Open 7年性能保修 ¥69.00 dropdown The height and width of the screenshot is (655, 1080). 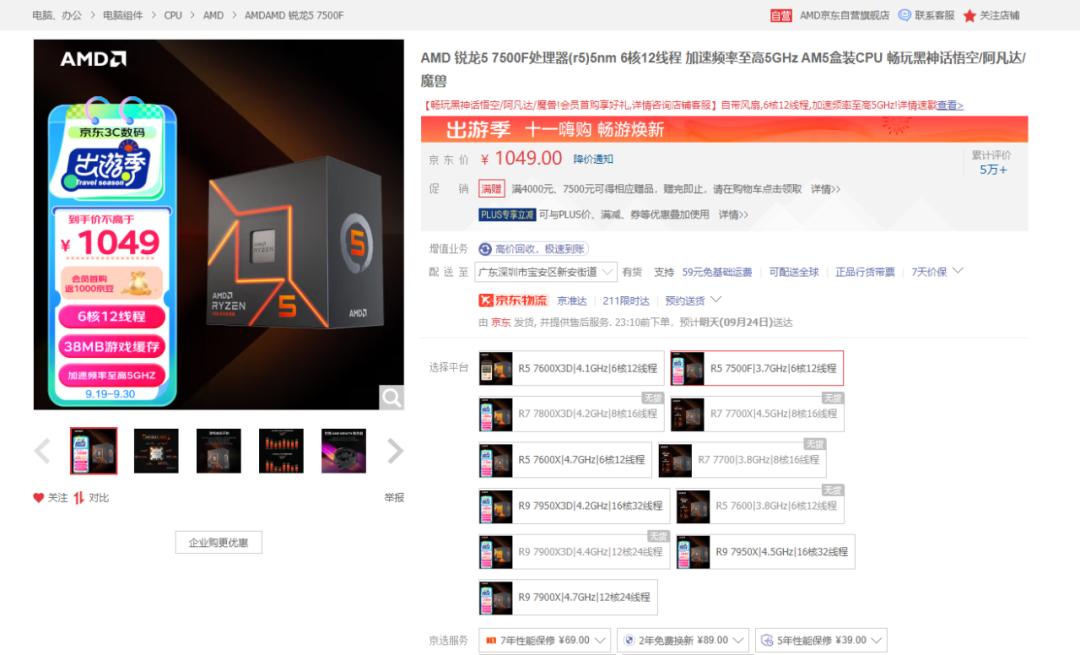coord(544,641)
